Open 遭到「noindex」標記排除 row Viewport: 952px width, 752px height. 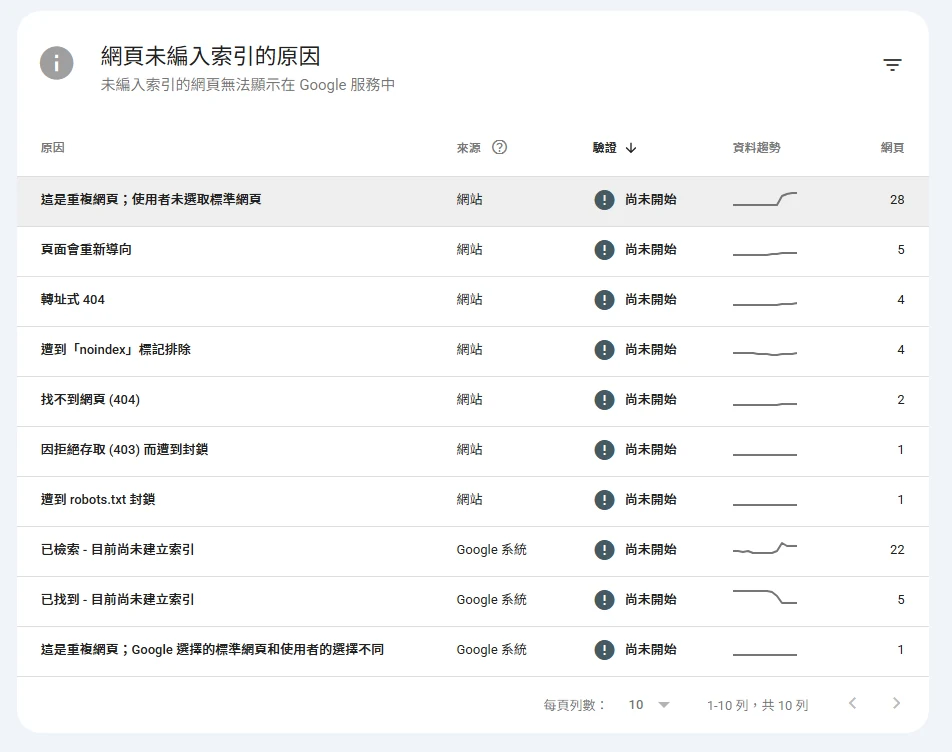(x=473, y=351)
